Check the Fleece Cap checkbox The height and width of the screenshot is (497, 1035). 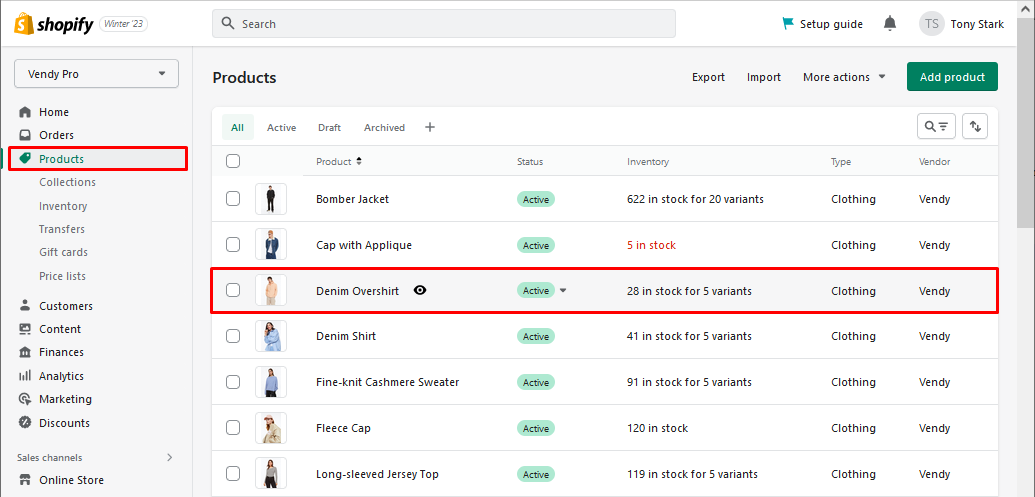(233, 428)
